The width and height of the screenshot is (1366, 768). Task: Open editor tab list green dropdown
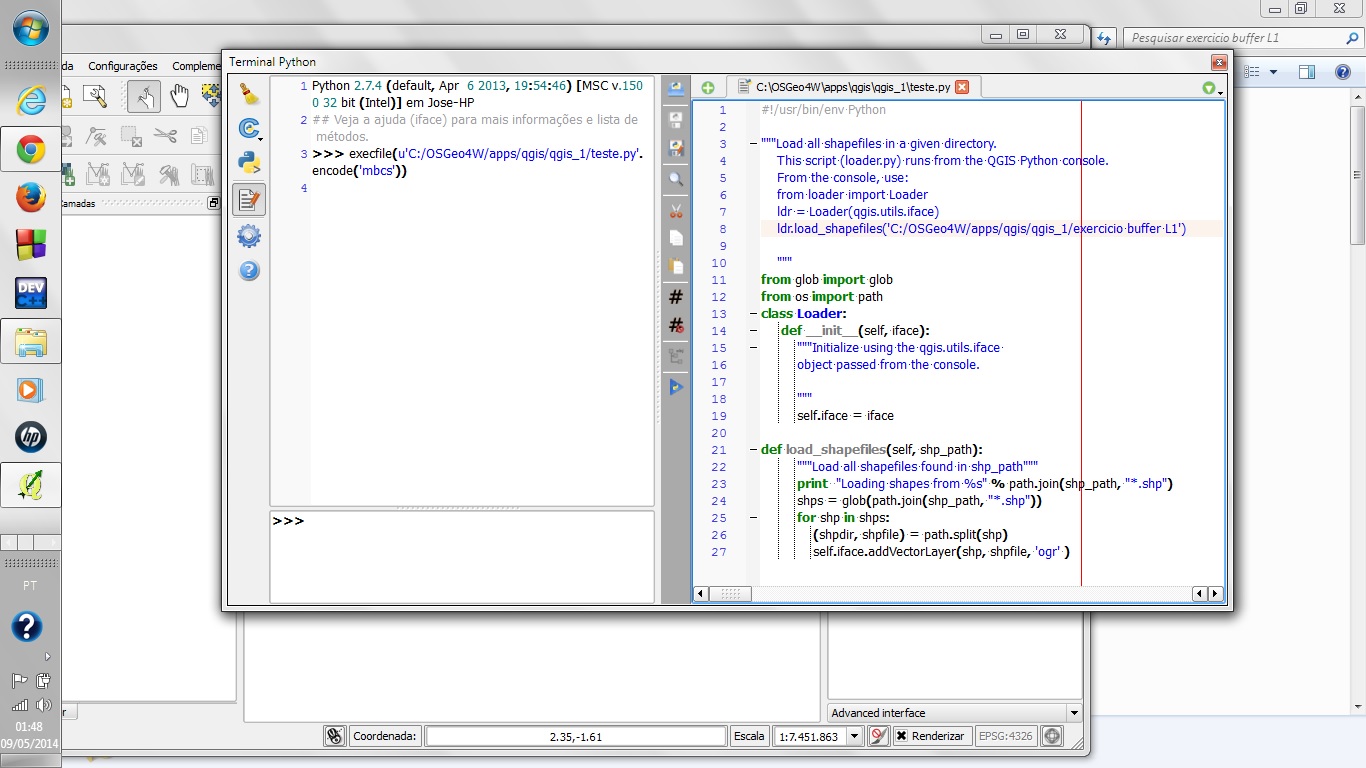1212,89
